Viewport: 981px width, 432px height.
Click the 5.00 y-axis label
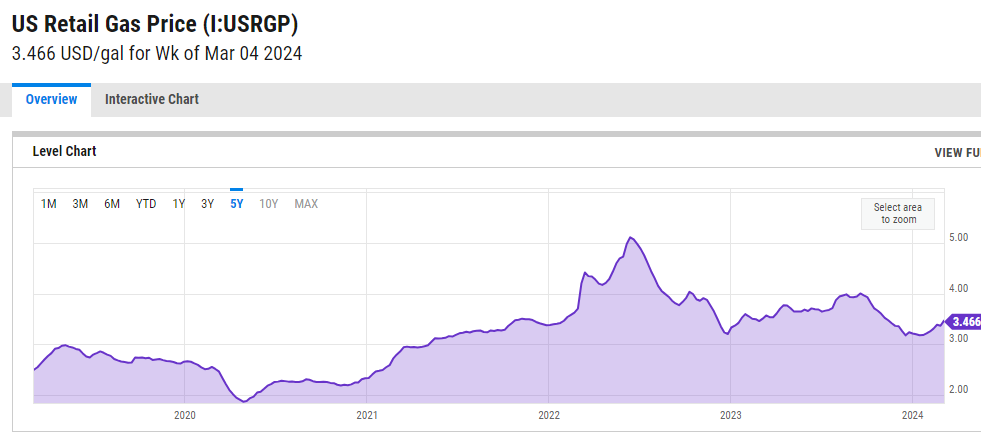point(959,237)
